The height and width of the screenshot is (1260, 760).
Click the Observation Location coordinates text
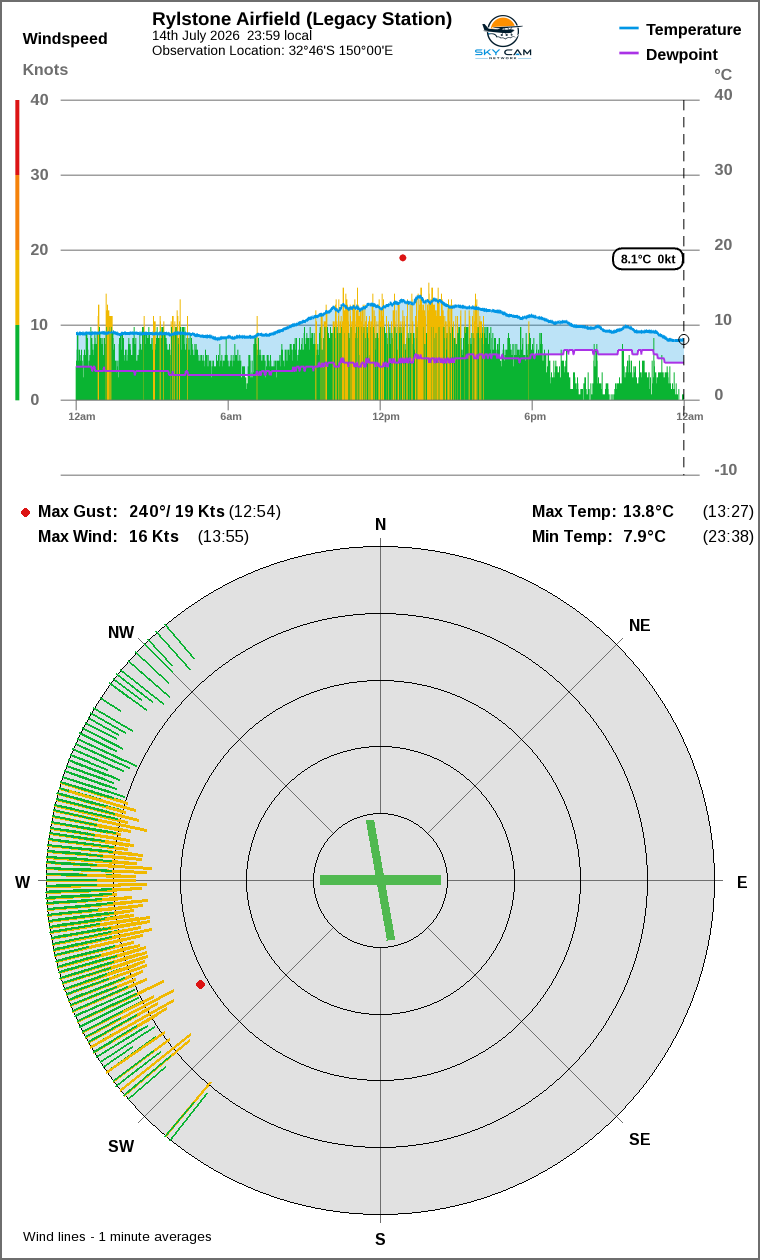272,50
